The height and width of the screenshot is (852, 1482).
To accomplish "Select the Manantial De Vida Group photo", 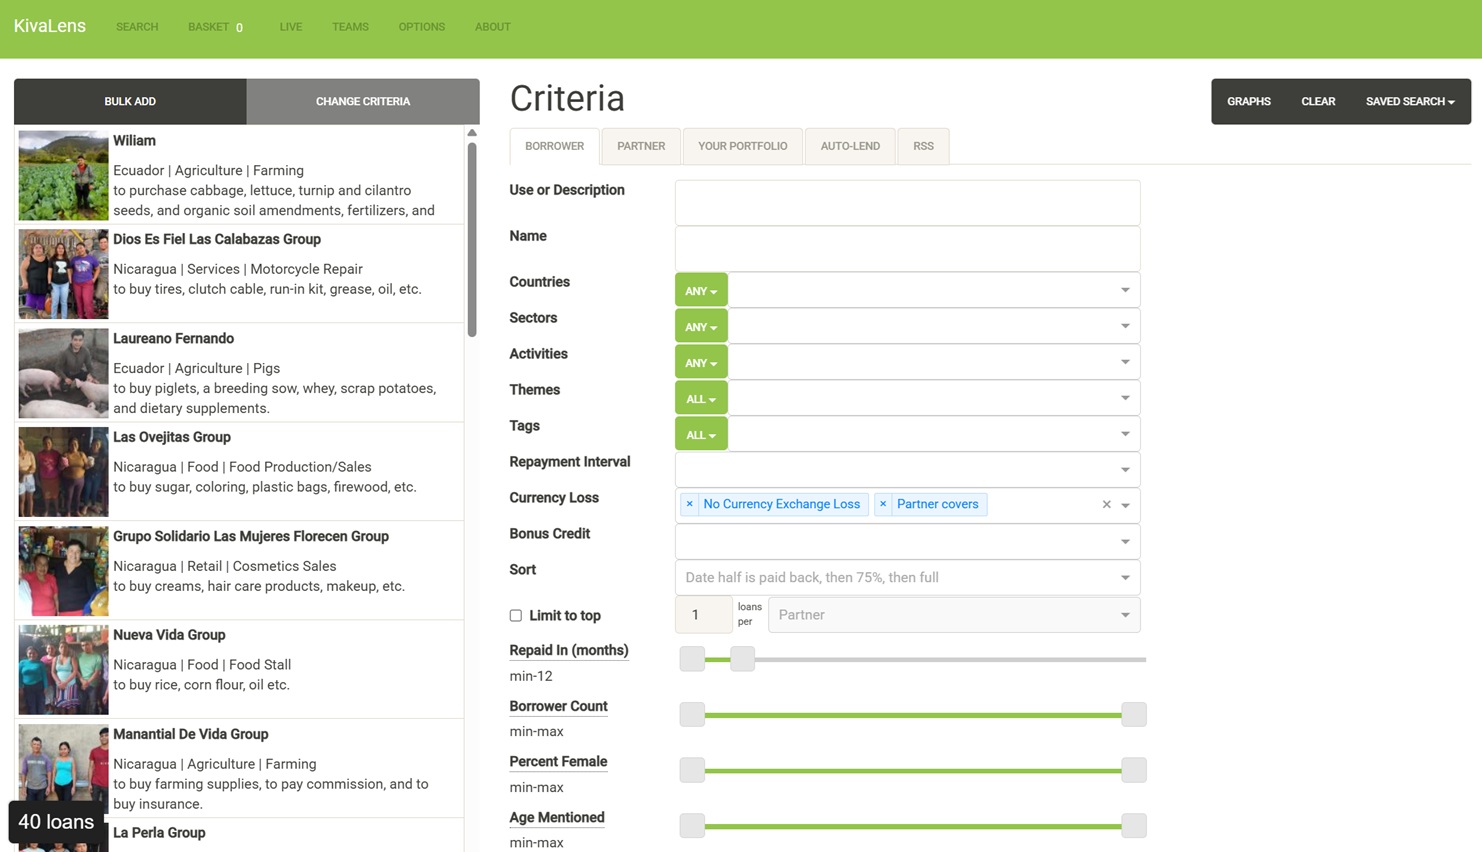I will (63, 769).
